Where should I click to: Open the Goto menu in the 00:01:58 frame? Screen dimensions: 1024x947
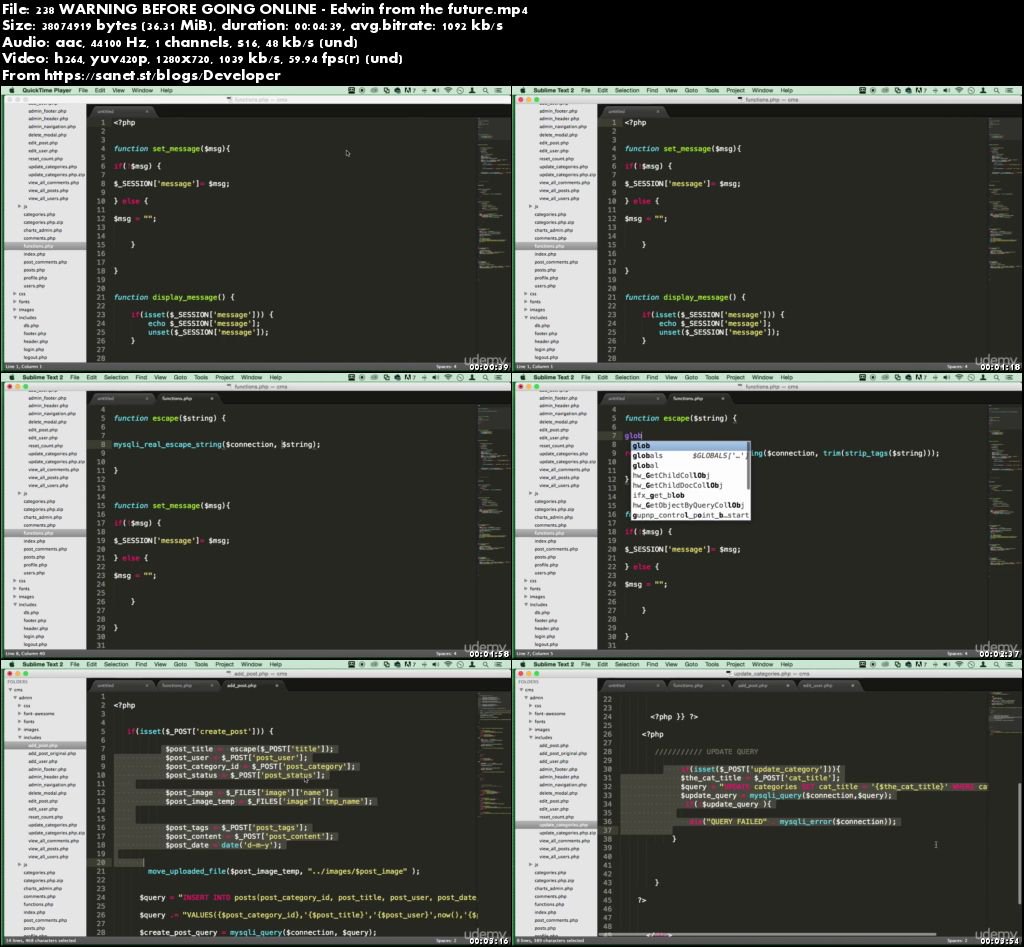pos(180,377)
